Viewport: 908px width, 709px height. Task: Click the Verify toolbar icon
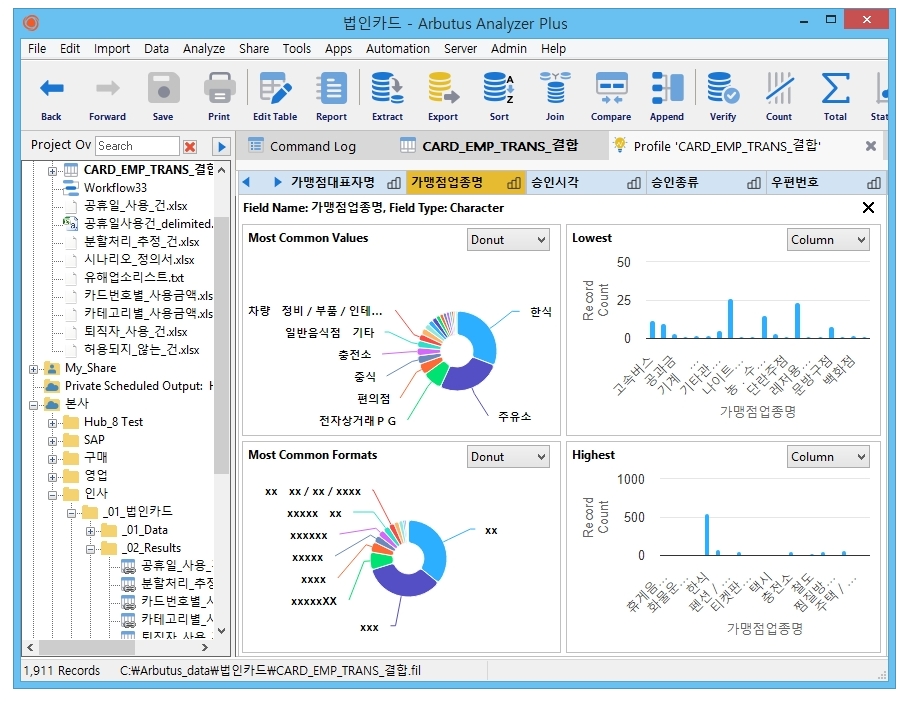(723, 89)
